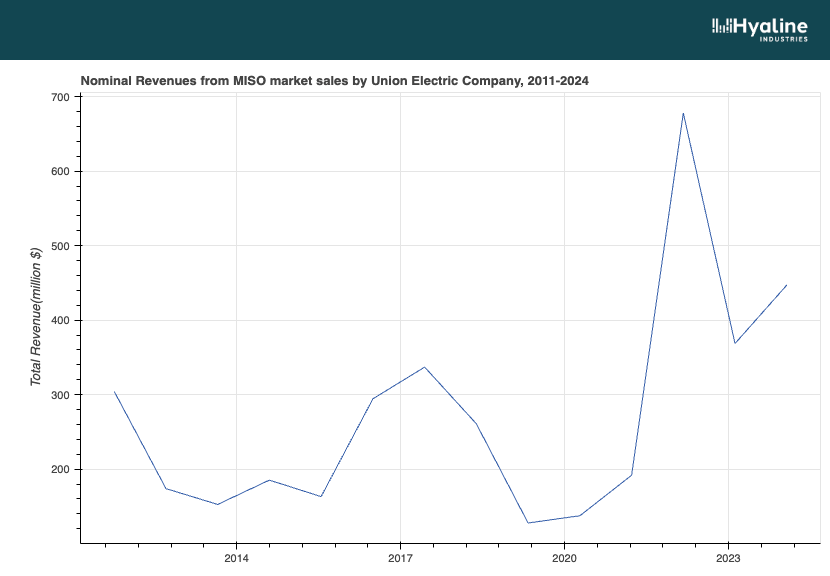Select the peak data point near 2022
Screen dimensions: 830x576
[x=684, y=114]
